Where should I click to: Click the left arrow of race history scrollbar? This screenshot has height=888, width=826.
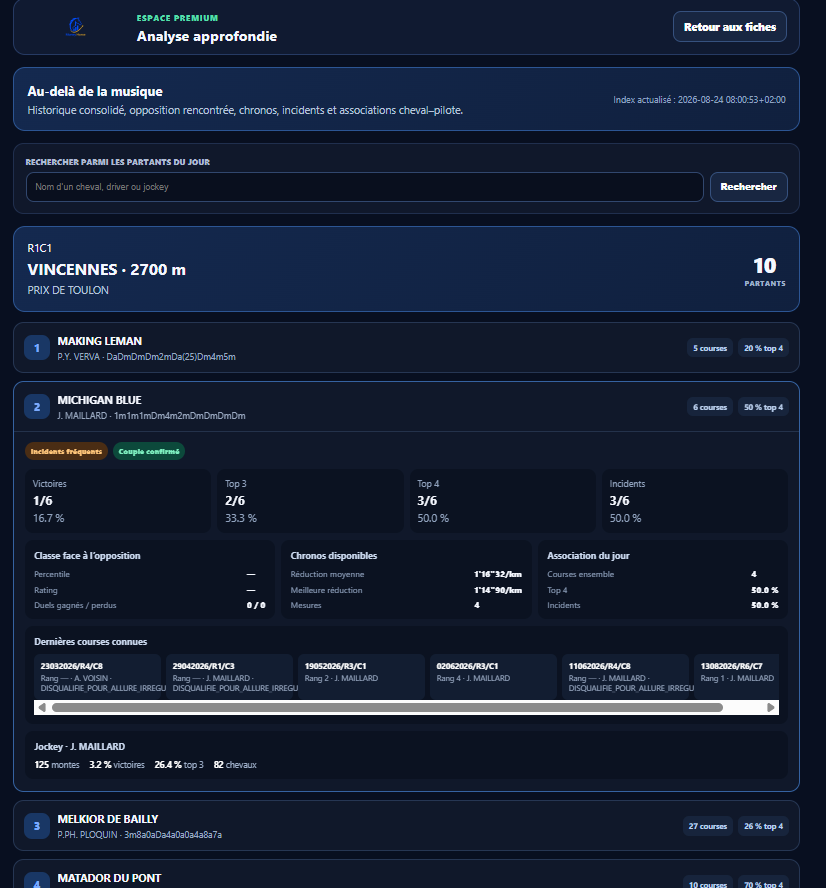41,707
